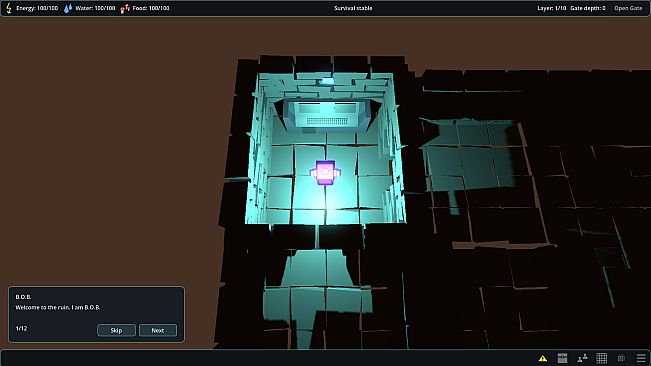This screenshot has height=366, width=651.
Task: Skip the B.O.B. tutorial dialog
Action: (x=116, y=330)
